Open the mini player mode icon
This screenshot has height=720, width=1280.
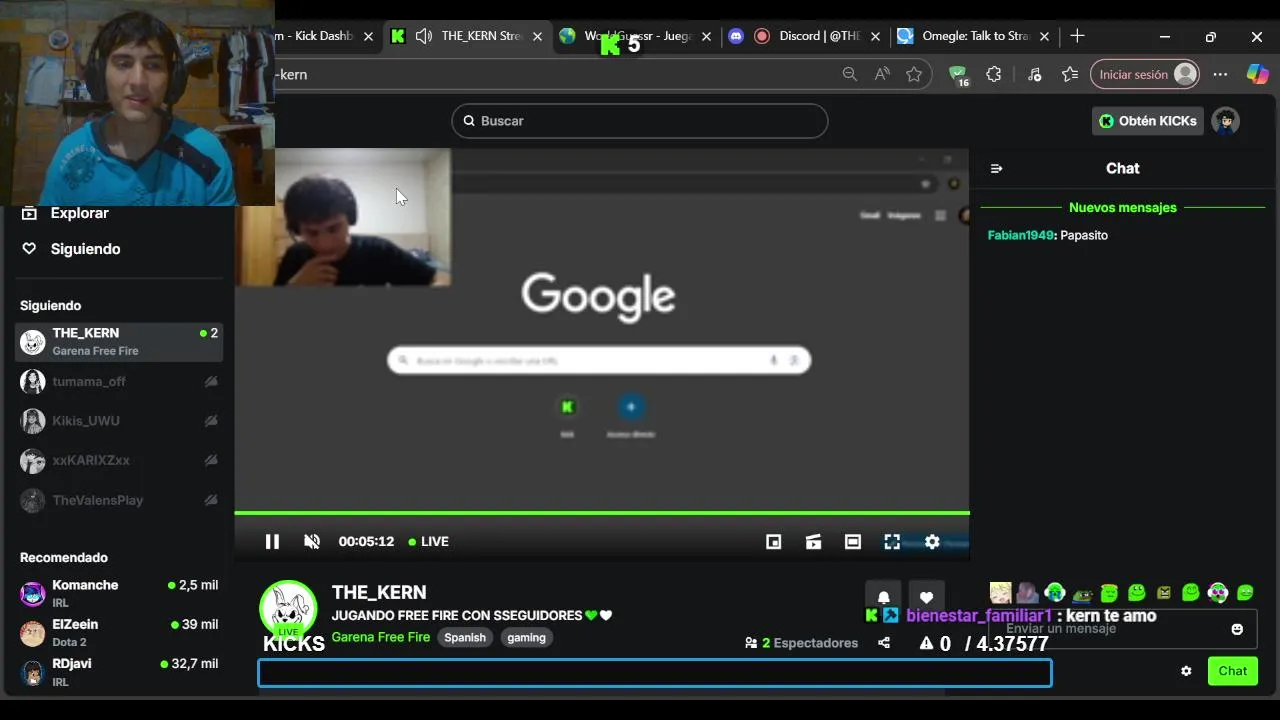click(773, 541)
